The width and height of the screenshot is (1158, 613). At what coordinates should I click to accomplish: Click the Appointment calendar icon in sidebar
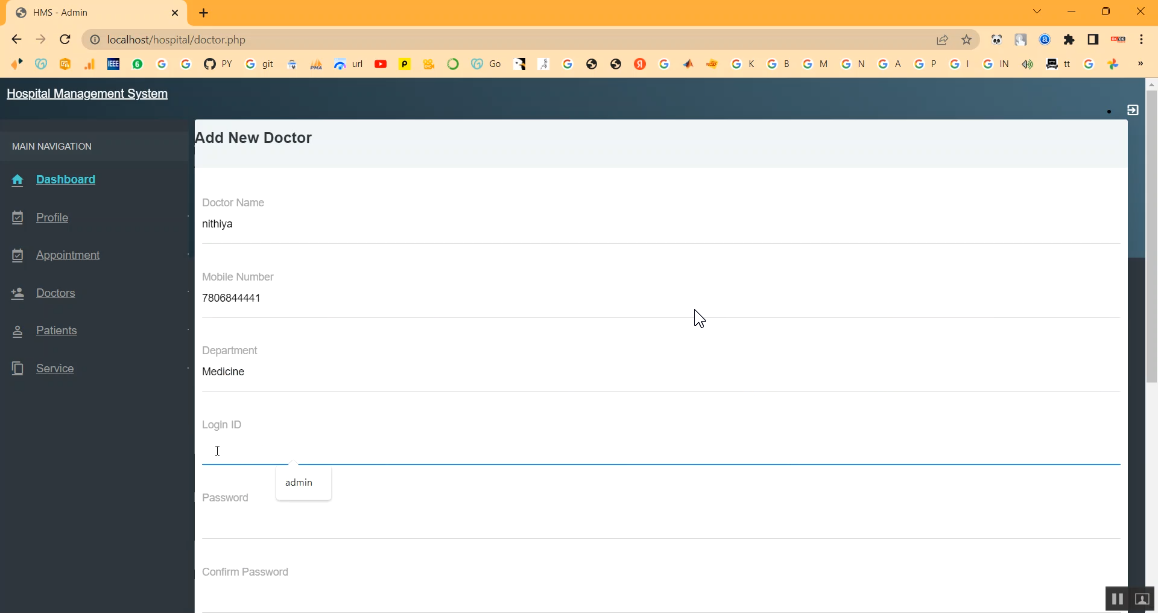[18, 255]
